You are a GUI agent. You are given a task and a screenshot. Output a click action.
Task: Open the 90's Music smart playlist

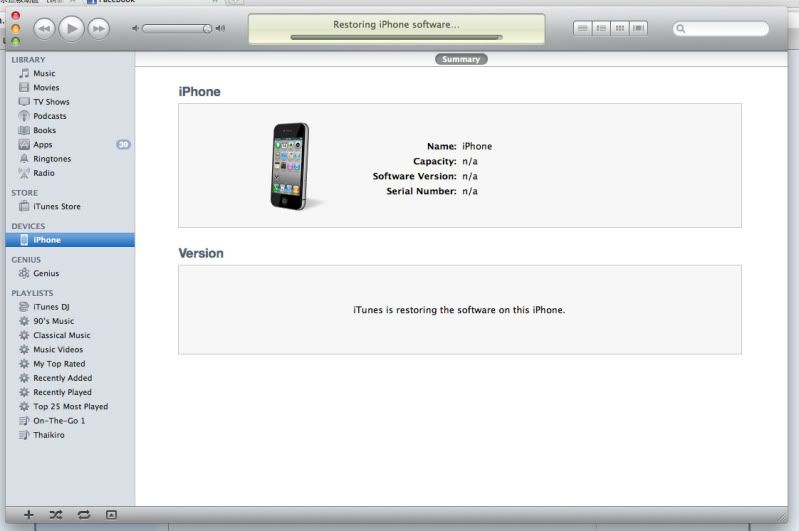(x=54, y=321)
